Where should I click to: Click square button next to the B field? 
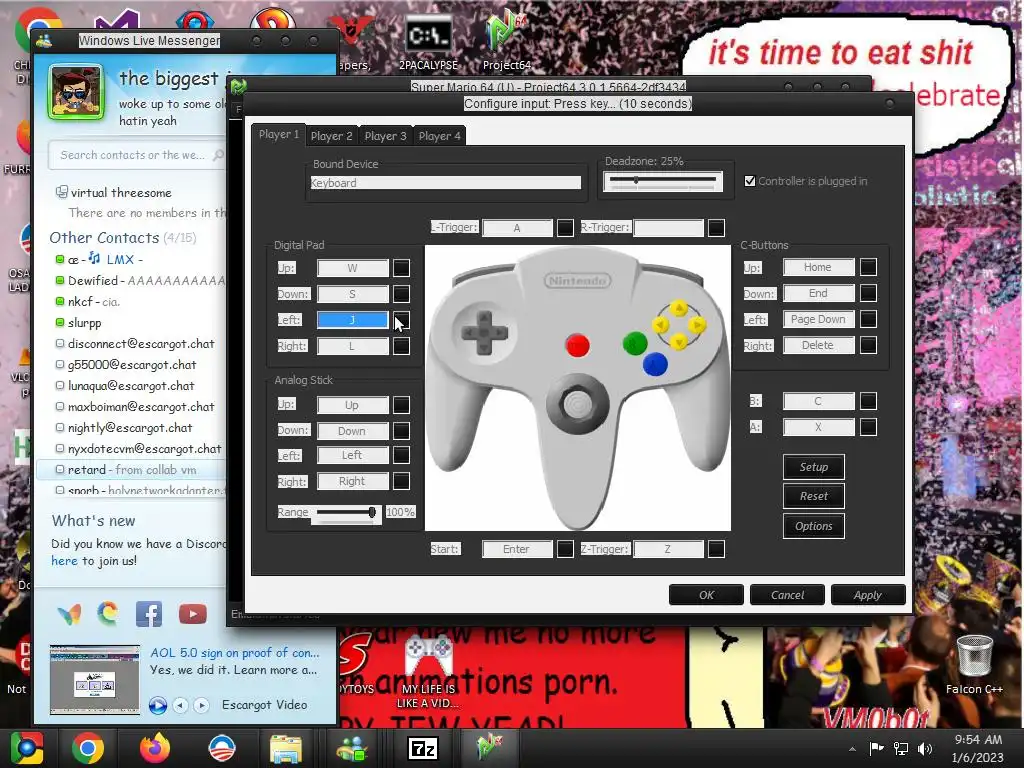(869, 401)
